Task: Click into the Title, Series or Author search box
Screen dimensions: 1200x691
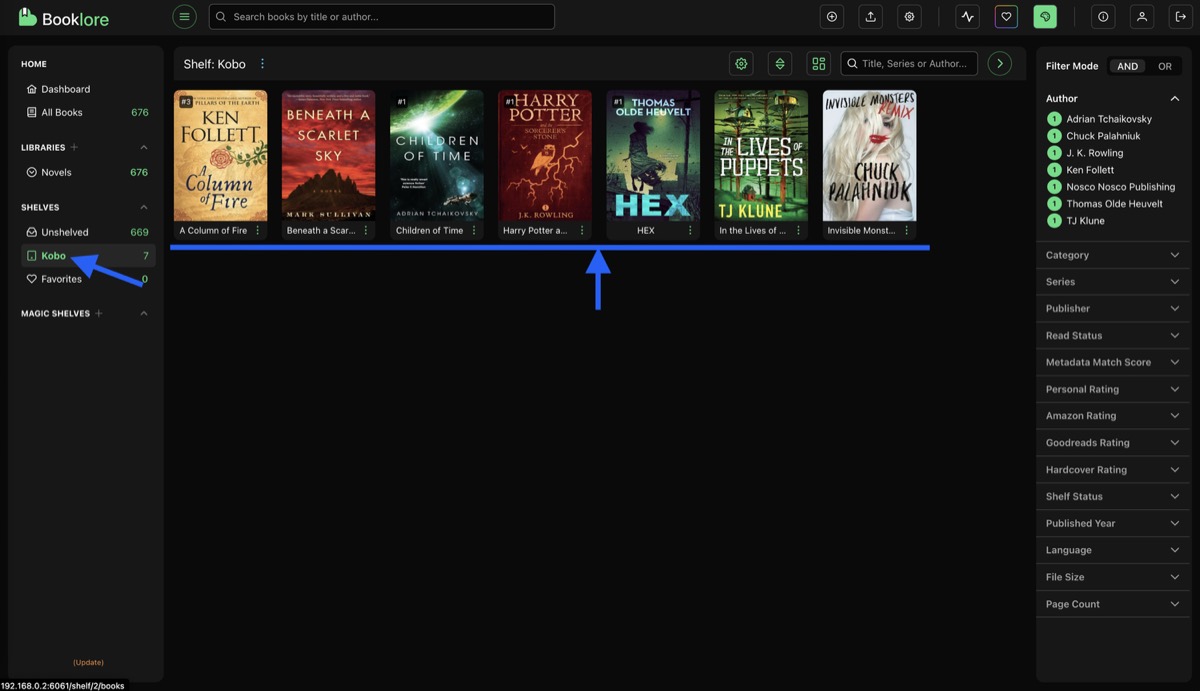Action: point(908,62)
